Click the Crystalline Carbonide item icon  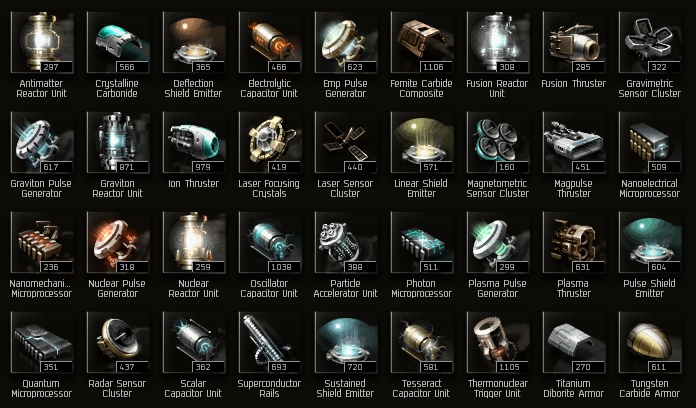coord(118,43)
